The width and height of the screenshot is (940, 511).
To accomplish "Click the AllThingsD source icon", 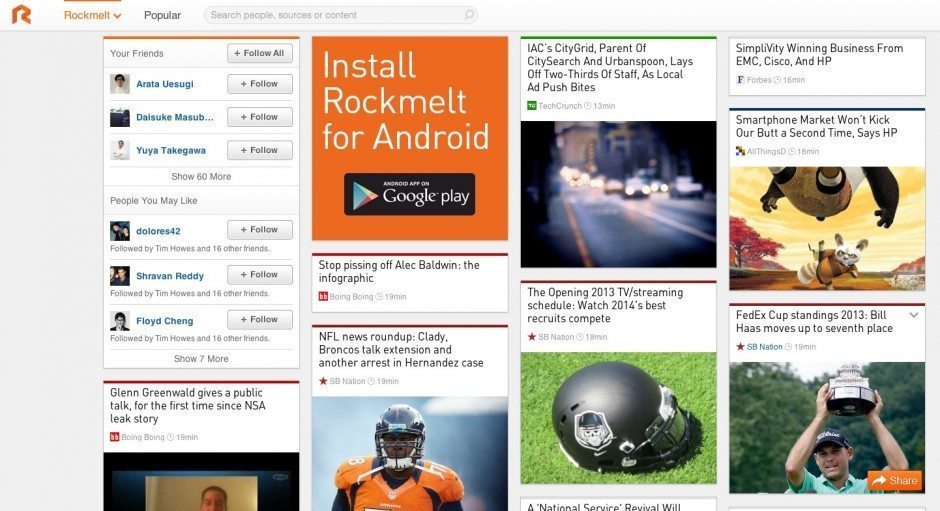I will coord(740,151).
